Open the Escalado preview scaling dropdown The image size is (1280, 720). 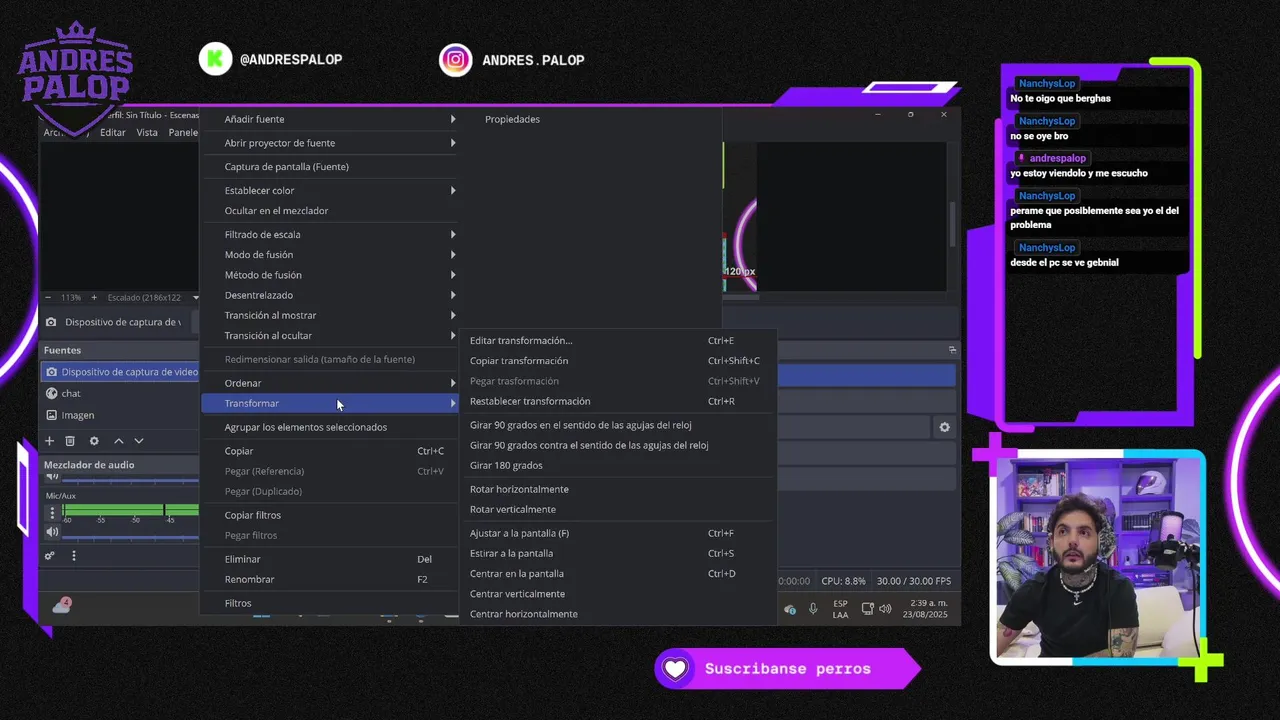[154, 297]
